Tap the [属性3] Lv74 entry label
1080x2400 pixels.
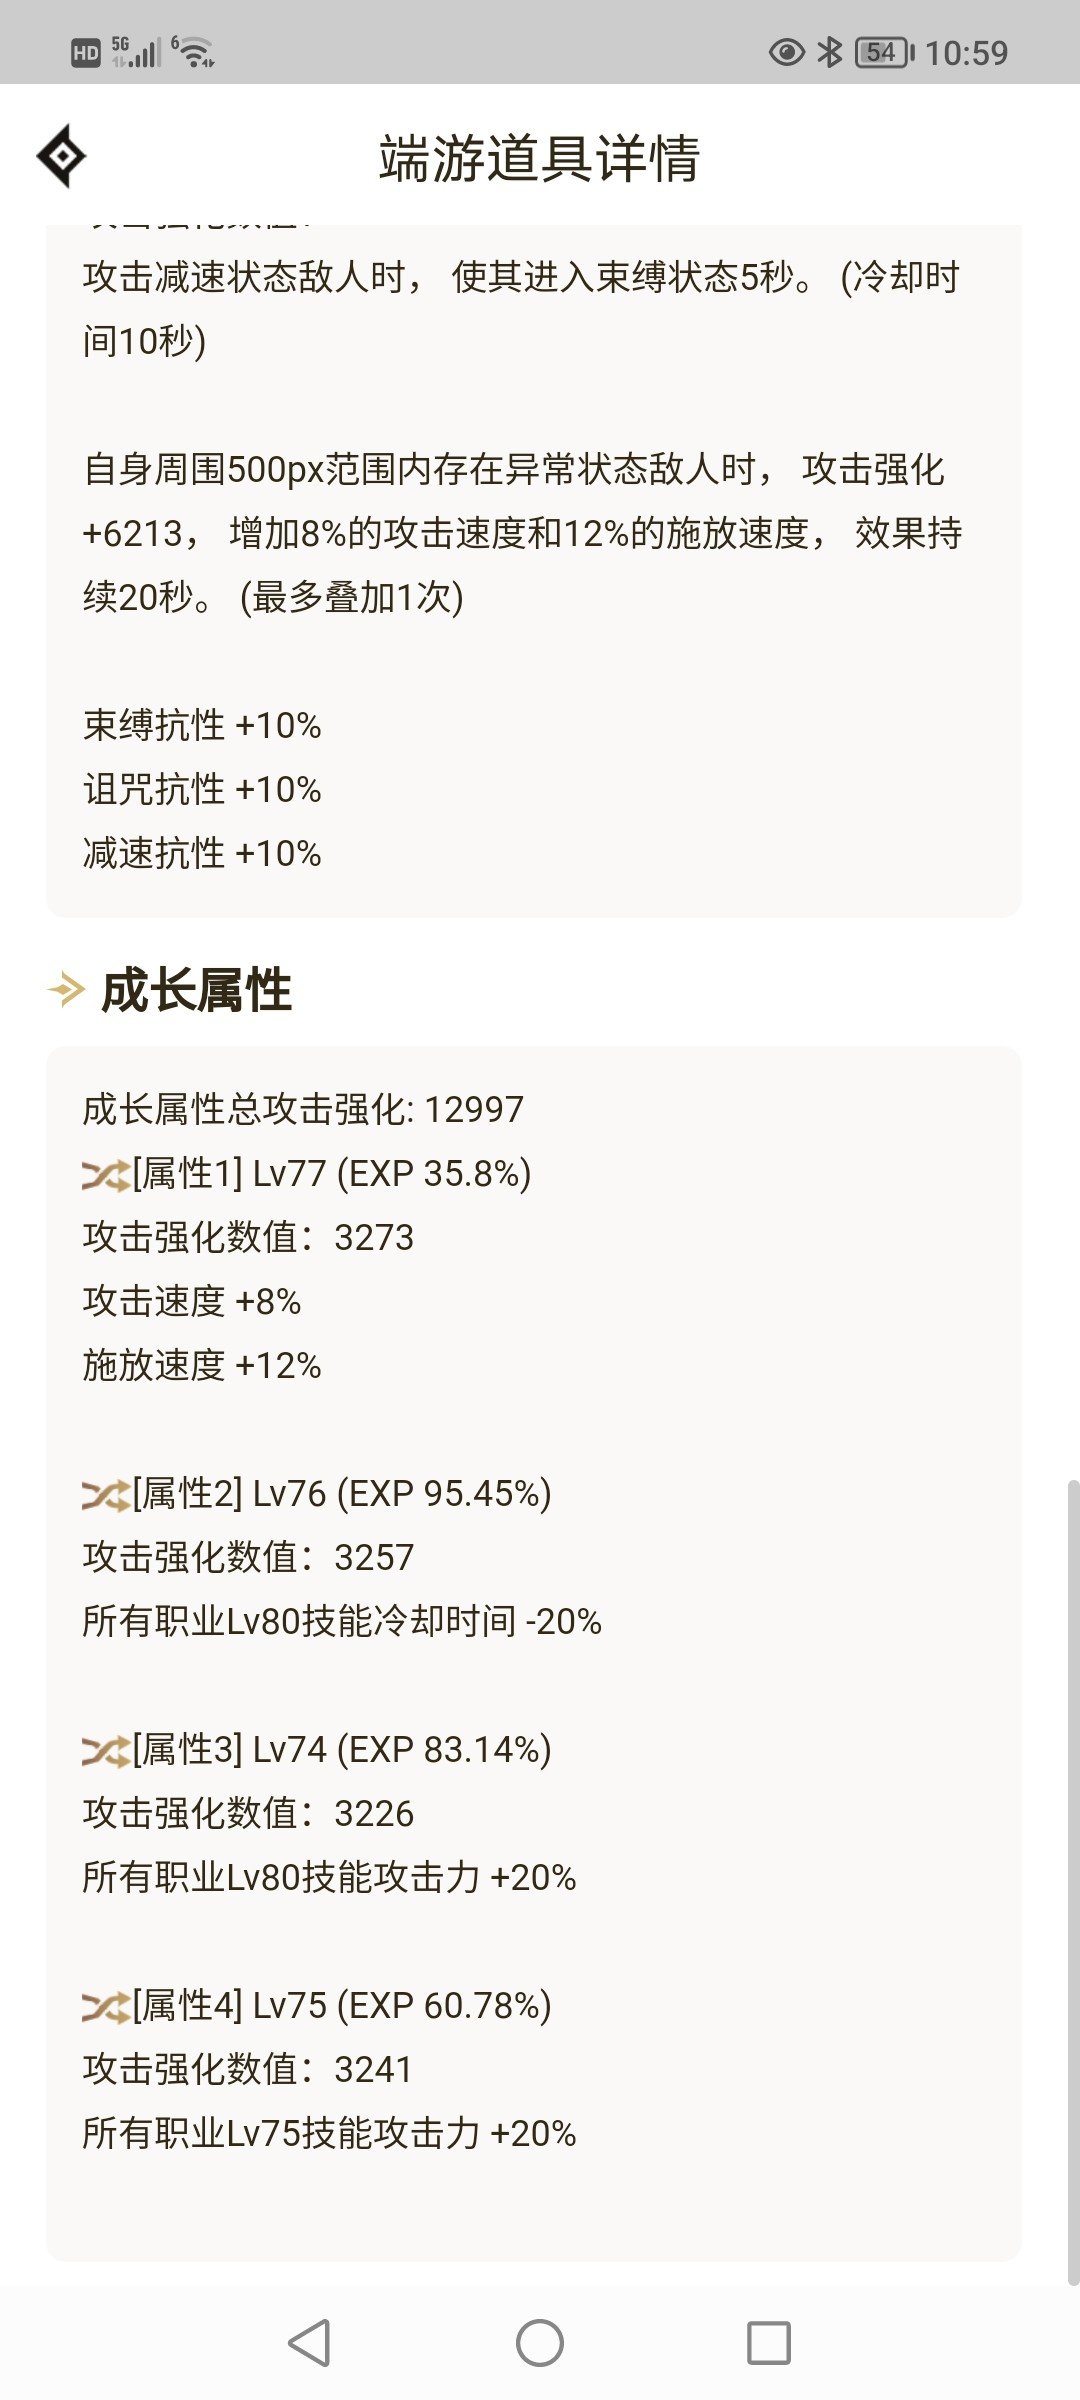[x=340, y=1749]
